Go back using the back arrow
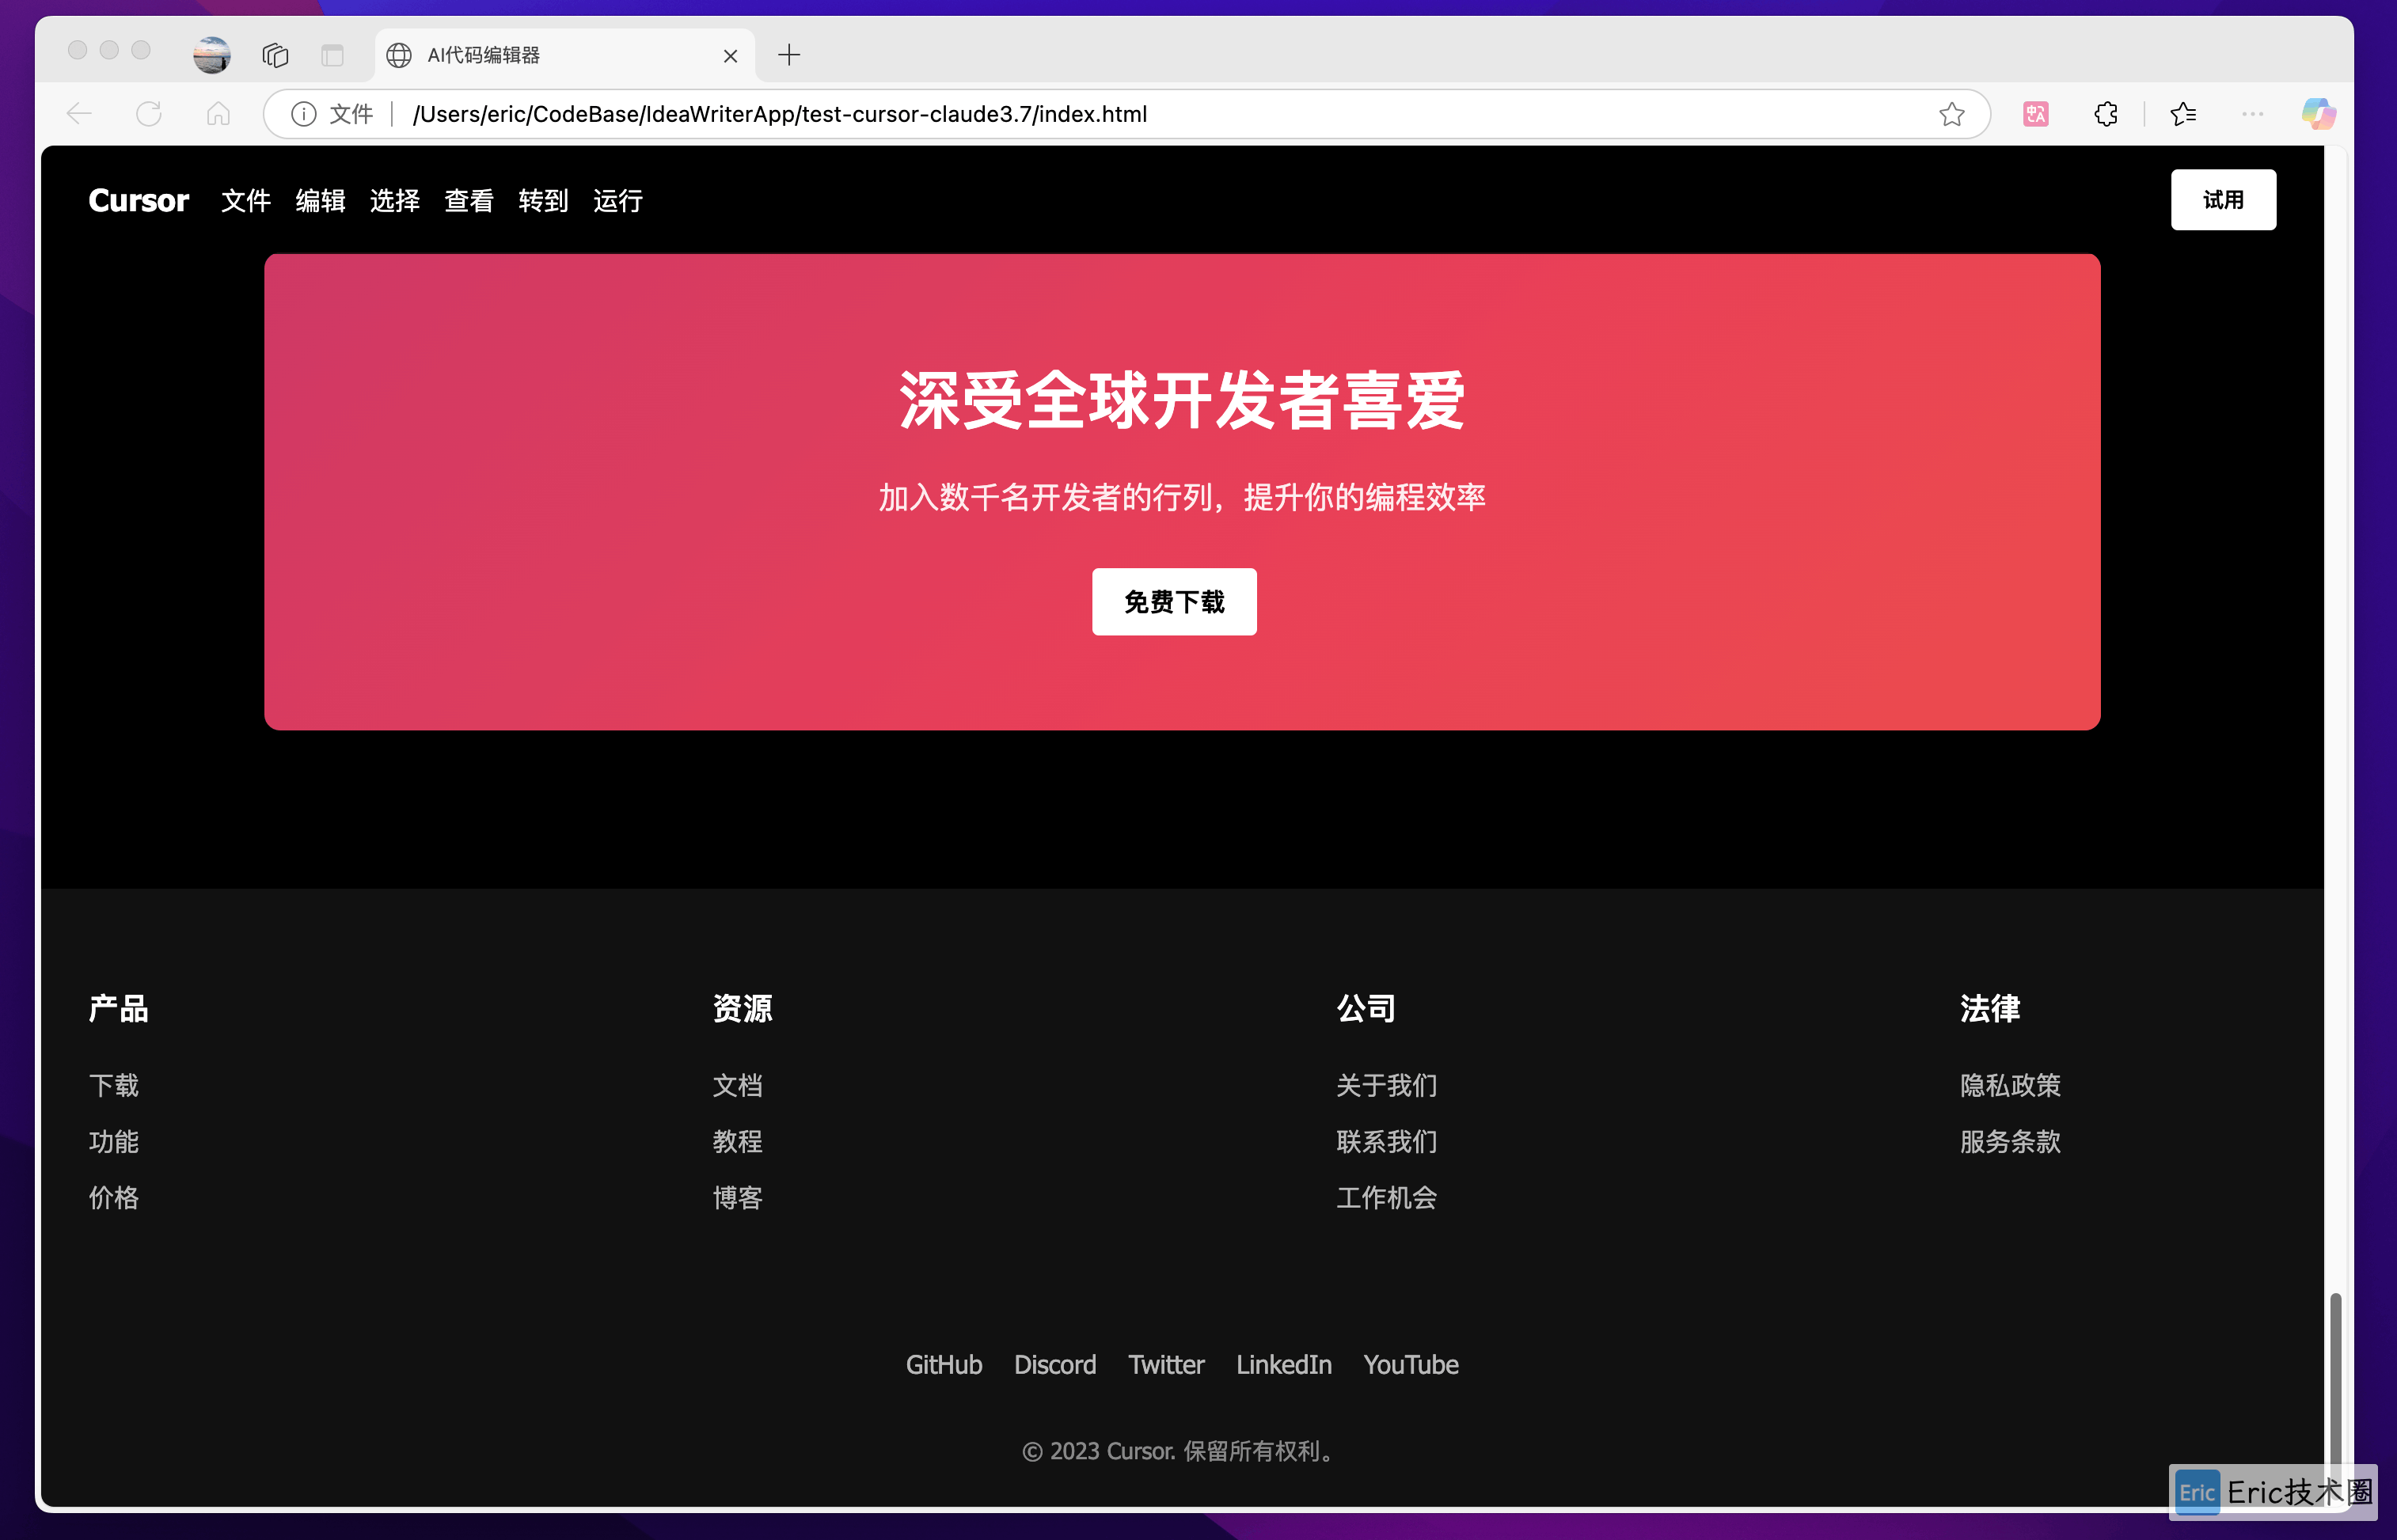The height and width of the screenshot is (1540, 2397). coord(79,114)
